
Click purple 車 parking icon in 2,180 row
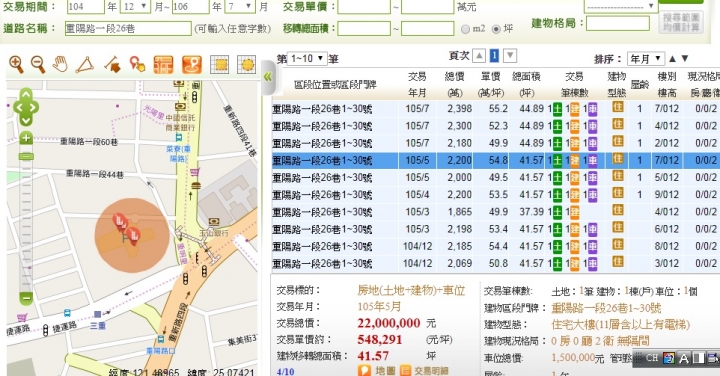[592, 143]
